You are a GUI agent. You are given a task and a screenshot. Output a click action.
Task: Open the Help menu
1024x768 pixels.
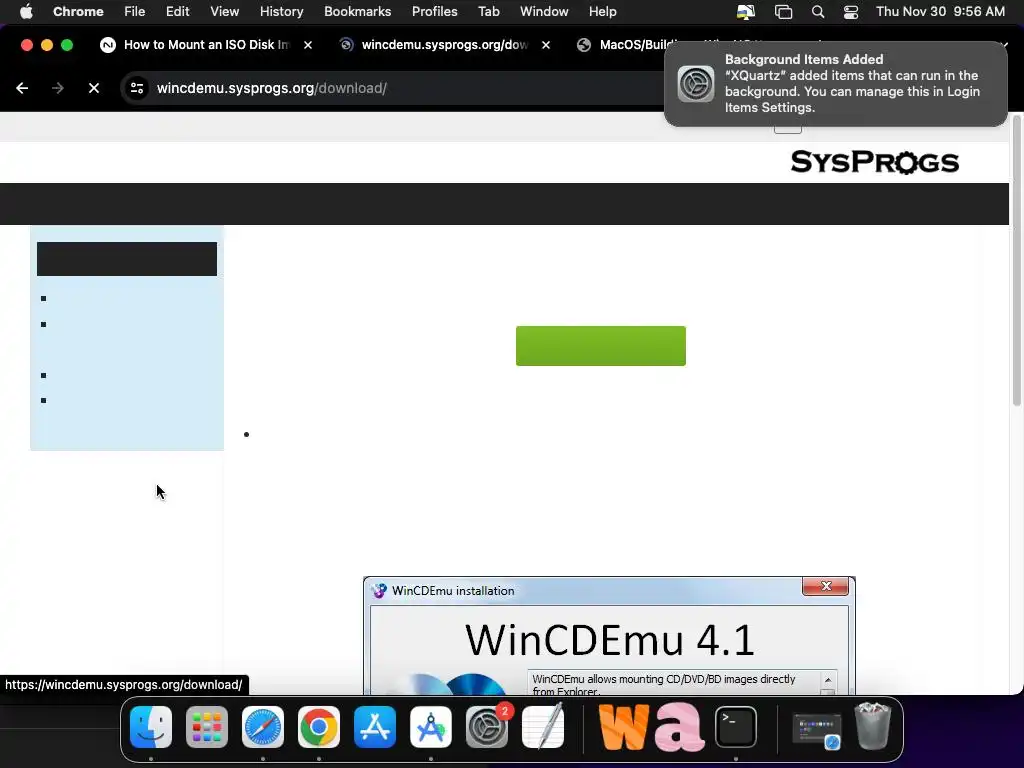(x=602, y=12)
